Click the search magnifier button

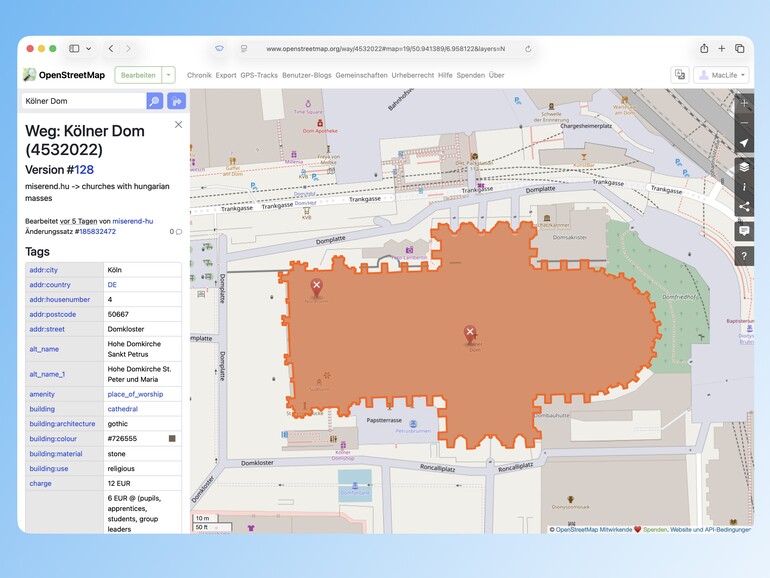(x=154, y=101)
